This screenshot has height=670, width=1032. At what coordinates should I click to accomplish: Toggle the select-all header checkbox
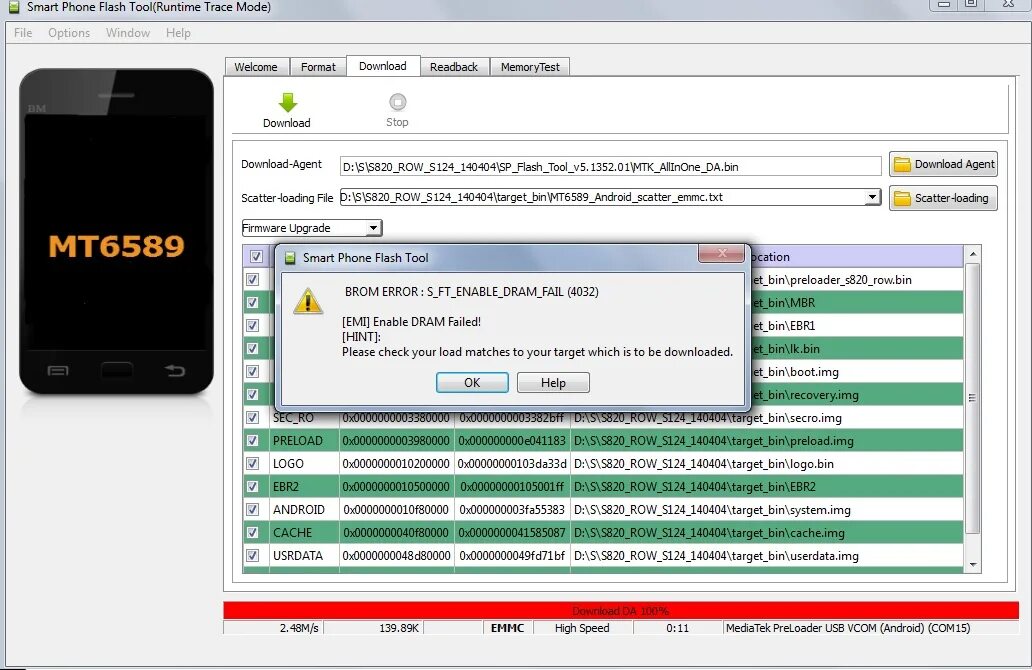[x=256, y=257]
